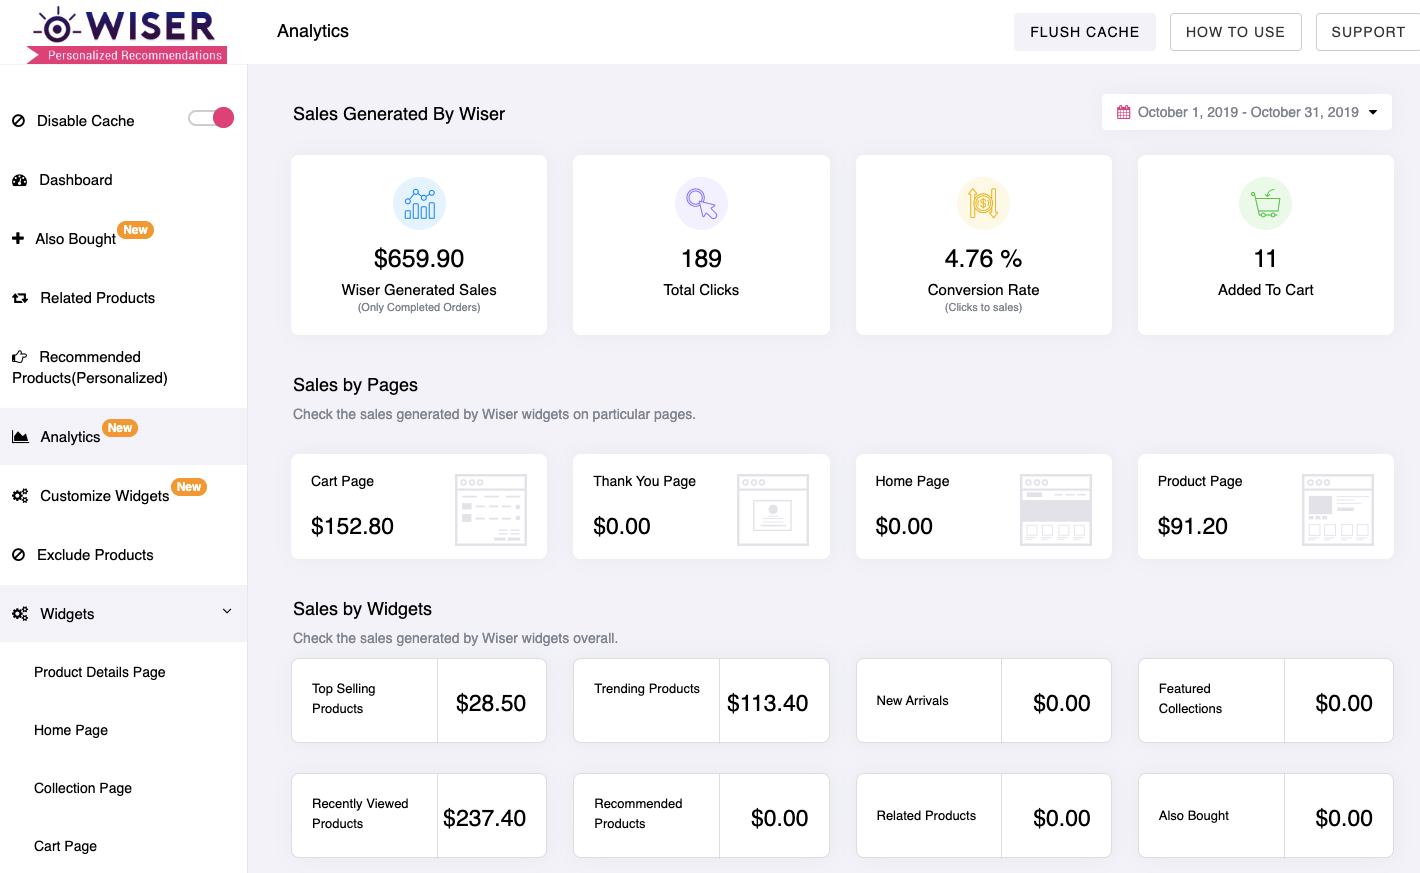Click the How To Use button
The image size is (1420, 873).
pyautogui.click(x=1236, y=32)
